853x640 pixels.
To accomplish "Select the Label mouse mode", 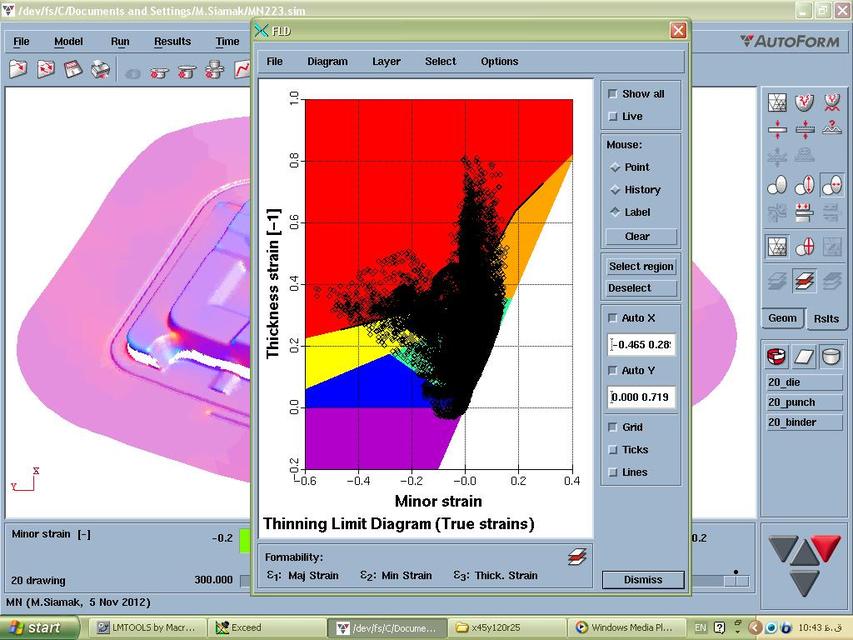I will [x=615, y=212].
